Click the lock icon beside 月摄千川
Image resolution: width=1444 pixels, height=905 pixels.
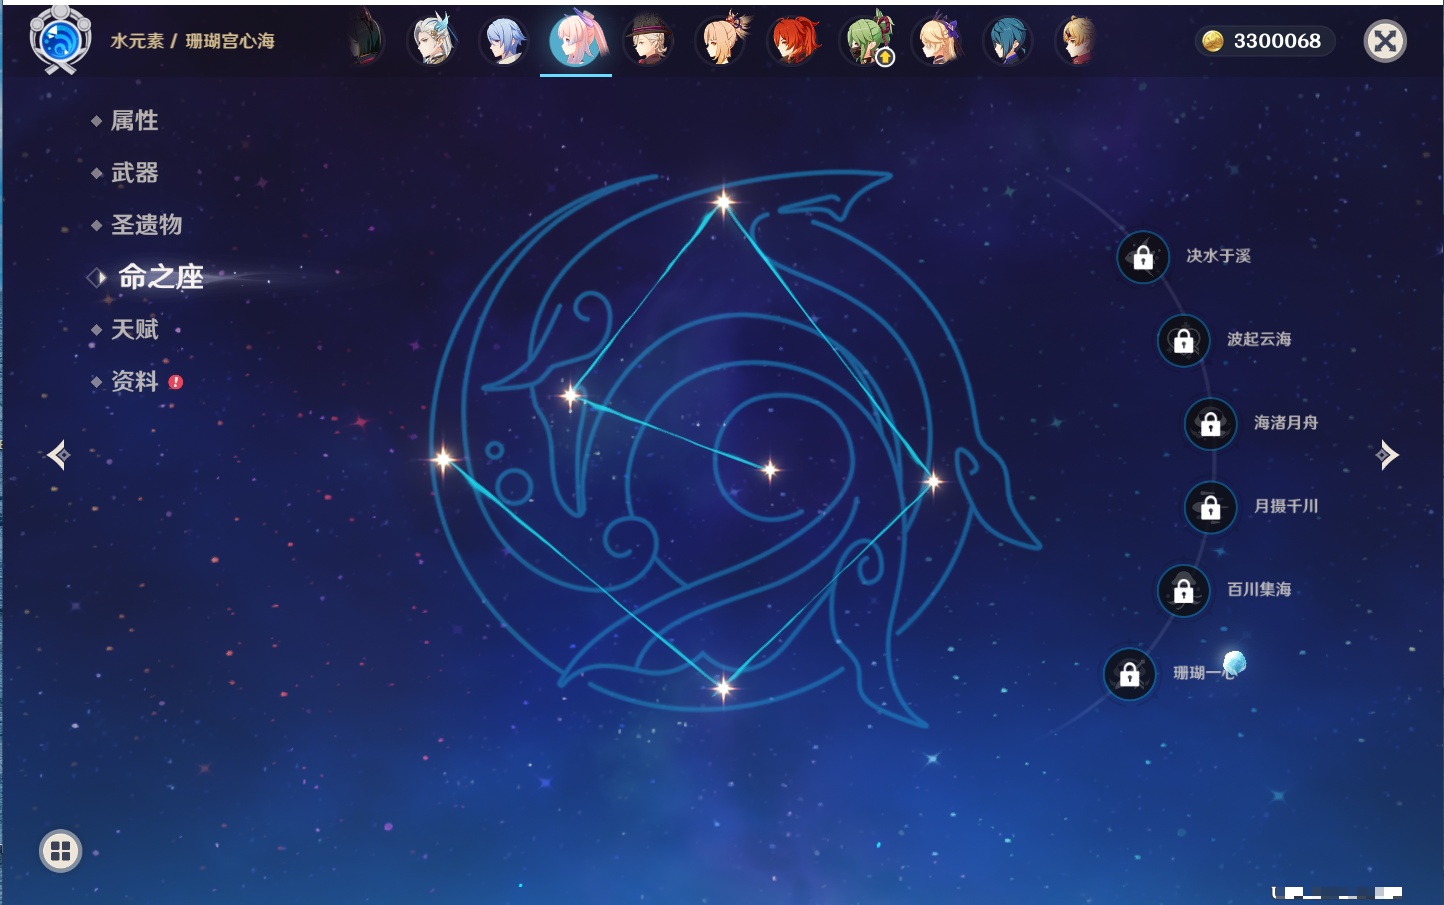(1211, 507)
